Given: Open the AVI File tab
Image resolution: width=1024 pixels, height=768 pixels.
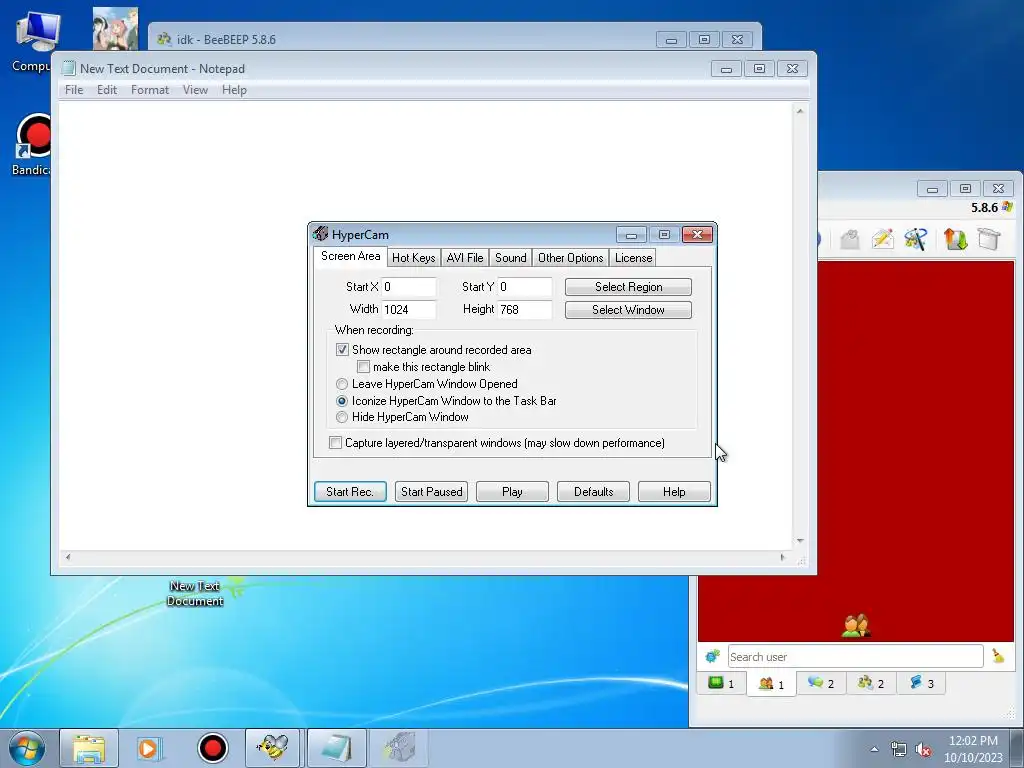Looking at the screenshot, I should click(465, 258).
